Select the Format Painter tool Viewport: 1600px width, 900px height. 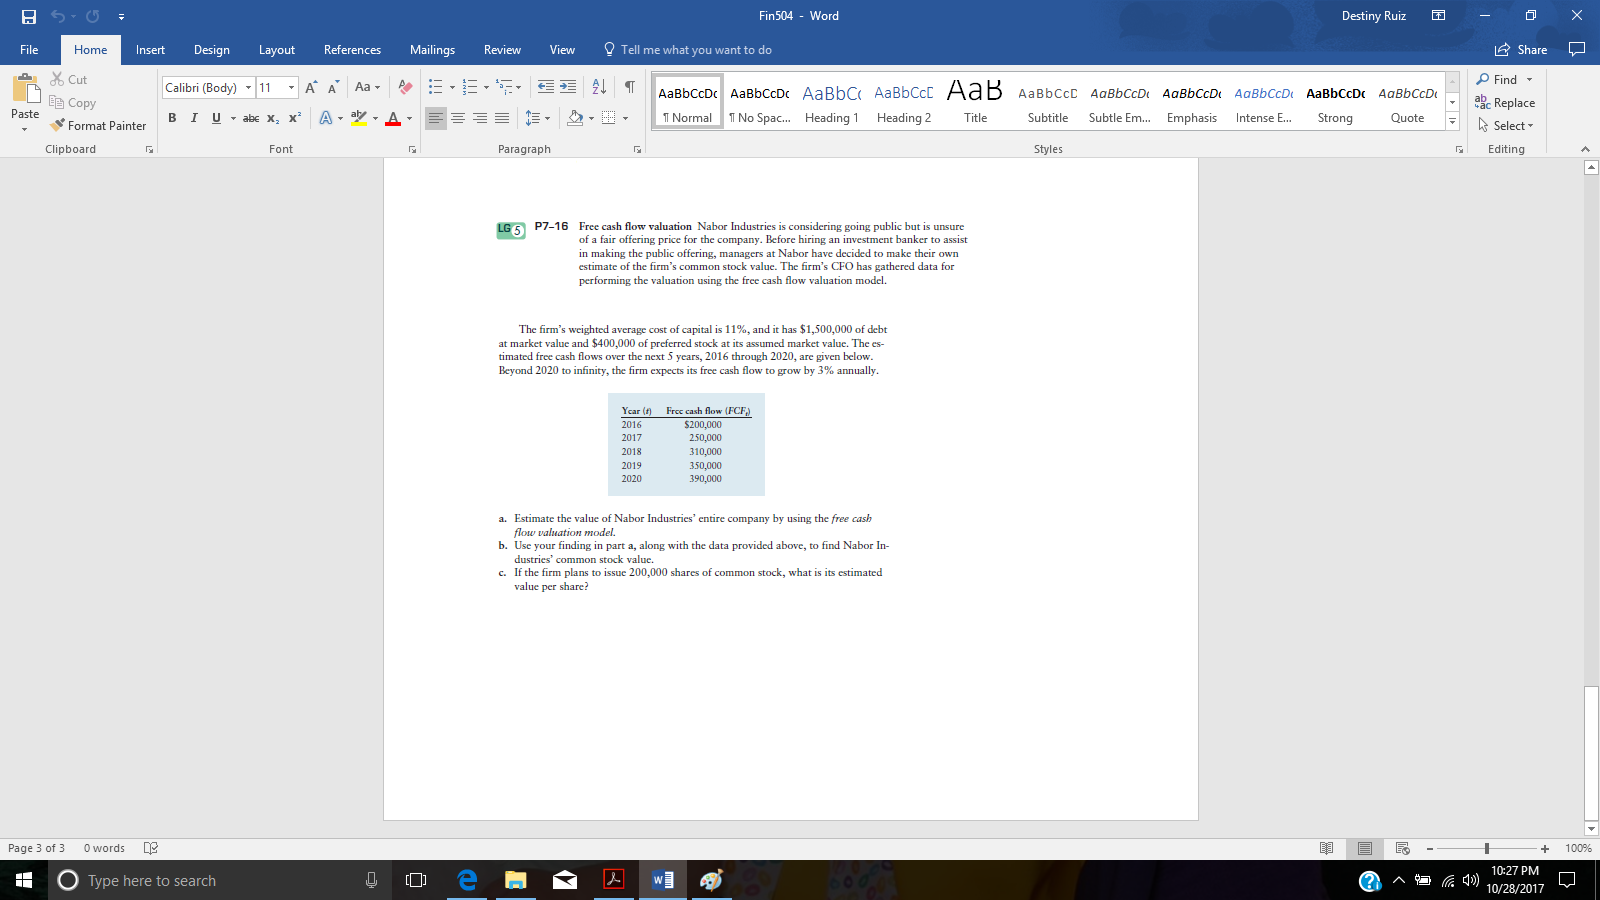pyautogui.click(x=97, y=125)
